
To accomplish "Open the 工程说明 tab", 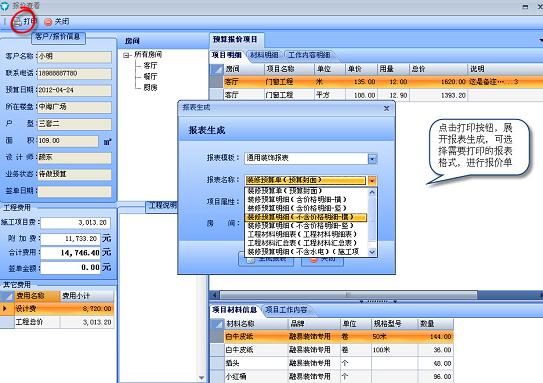I will [x=162, y=206].
